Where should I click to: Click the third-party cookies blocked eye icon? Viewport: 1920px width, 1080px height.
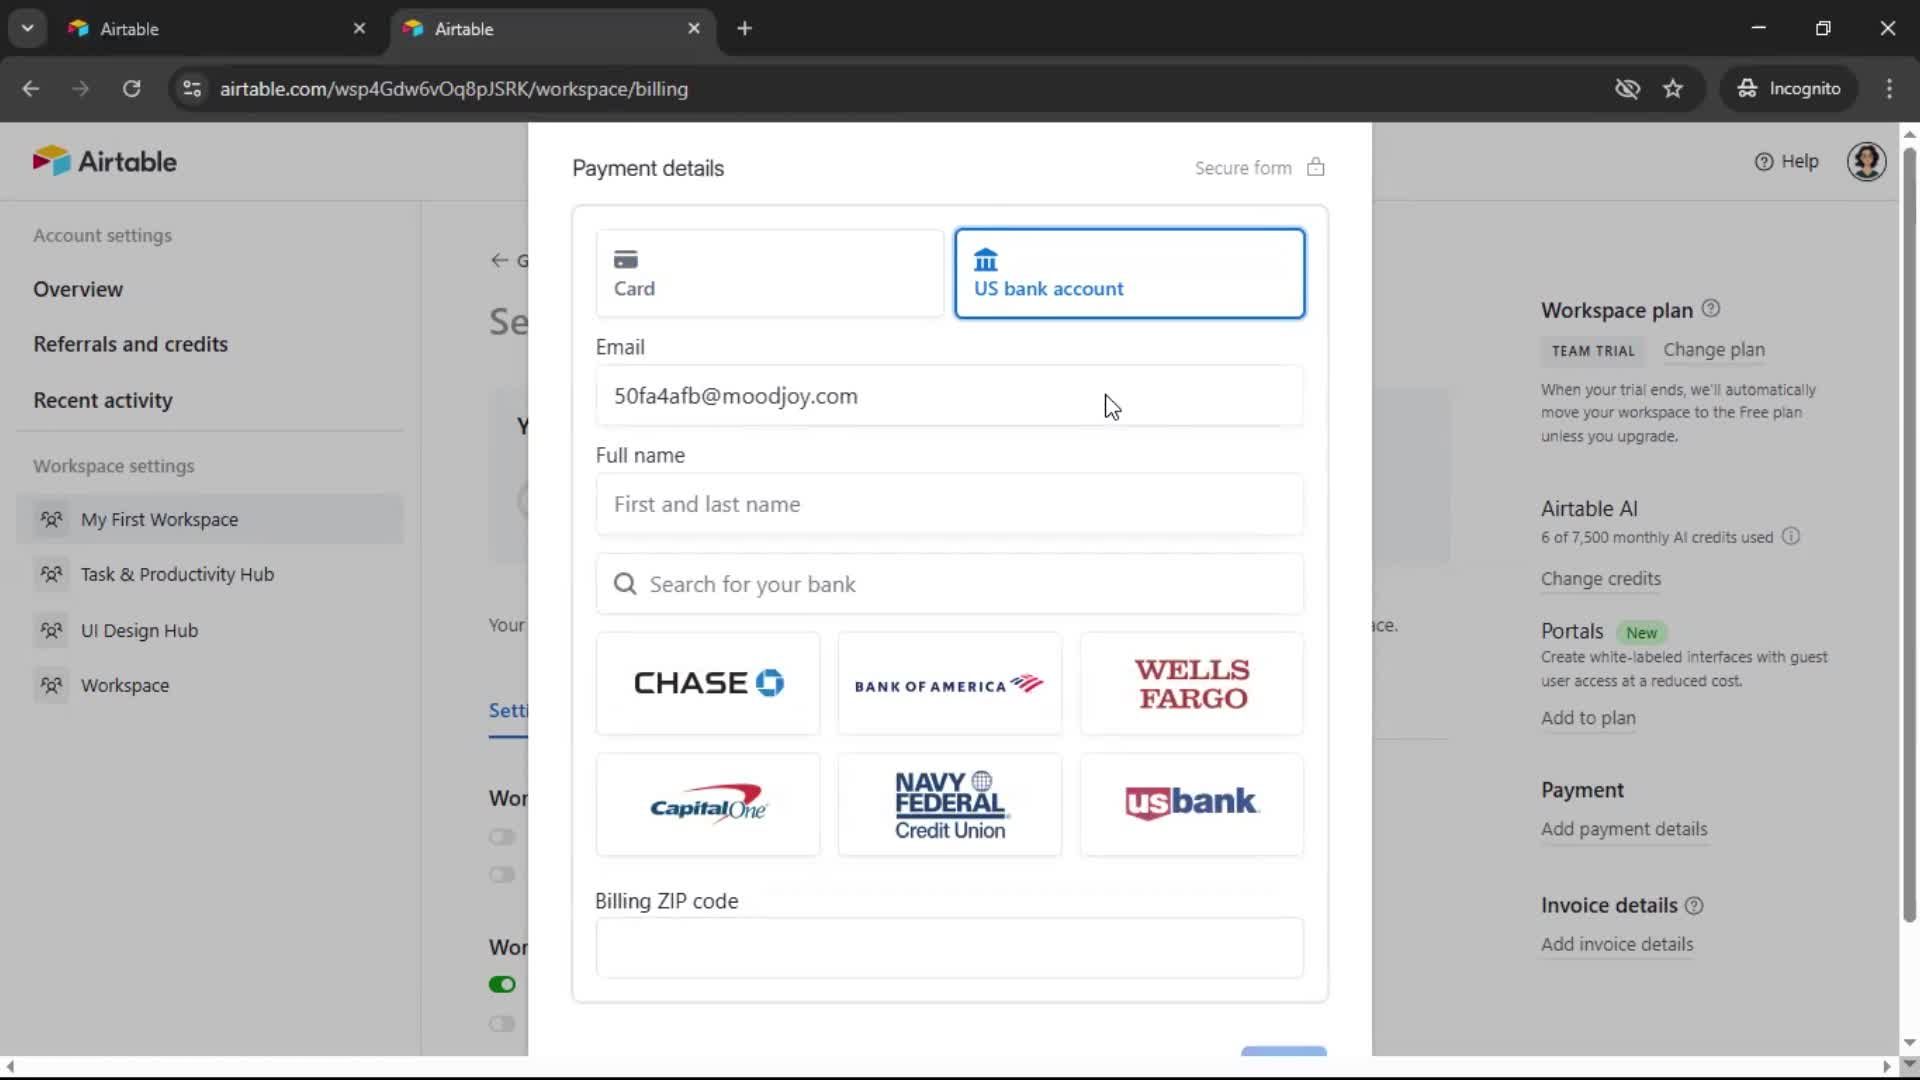(x=1627, y=88)
